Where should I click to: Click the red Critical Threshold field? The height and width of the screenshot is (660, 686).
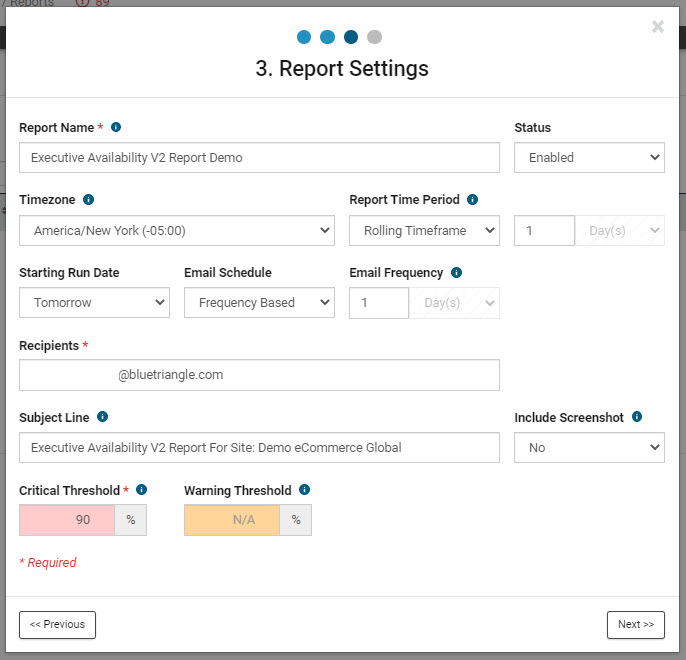[x=67, y=520]
